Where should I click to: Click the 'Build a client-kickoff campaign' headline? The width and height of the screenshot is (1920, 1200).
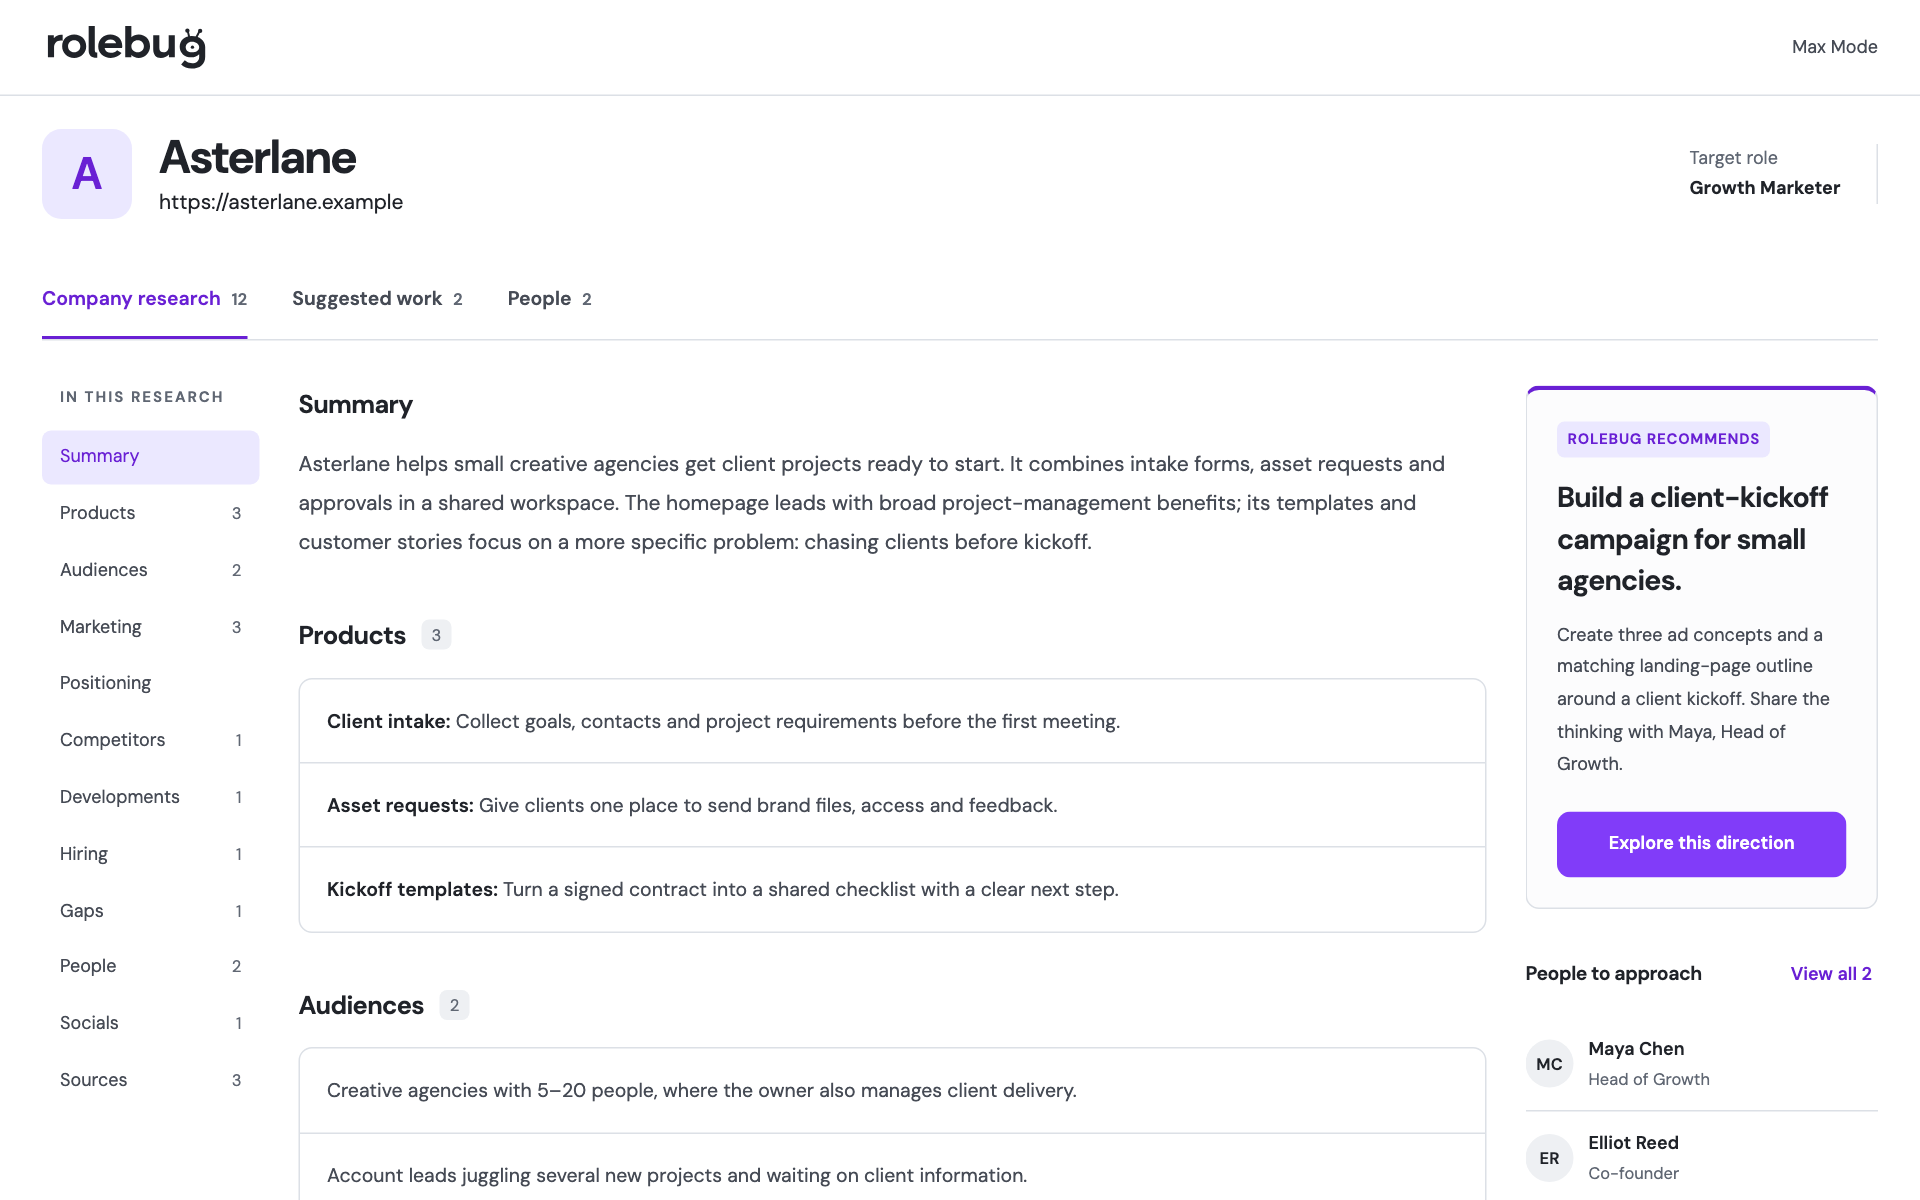tap(1692, 539)
